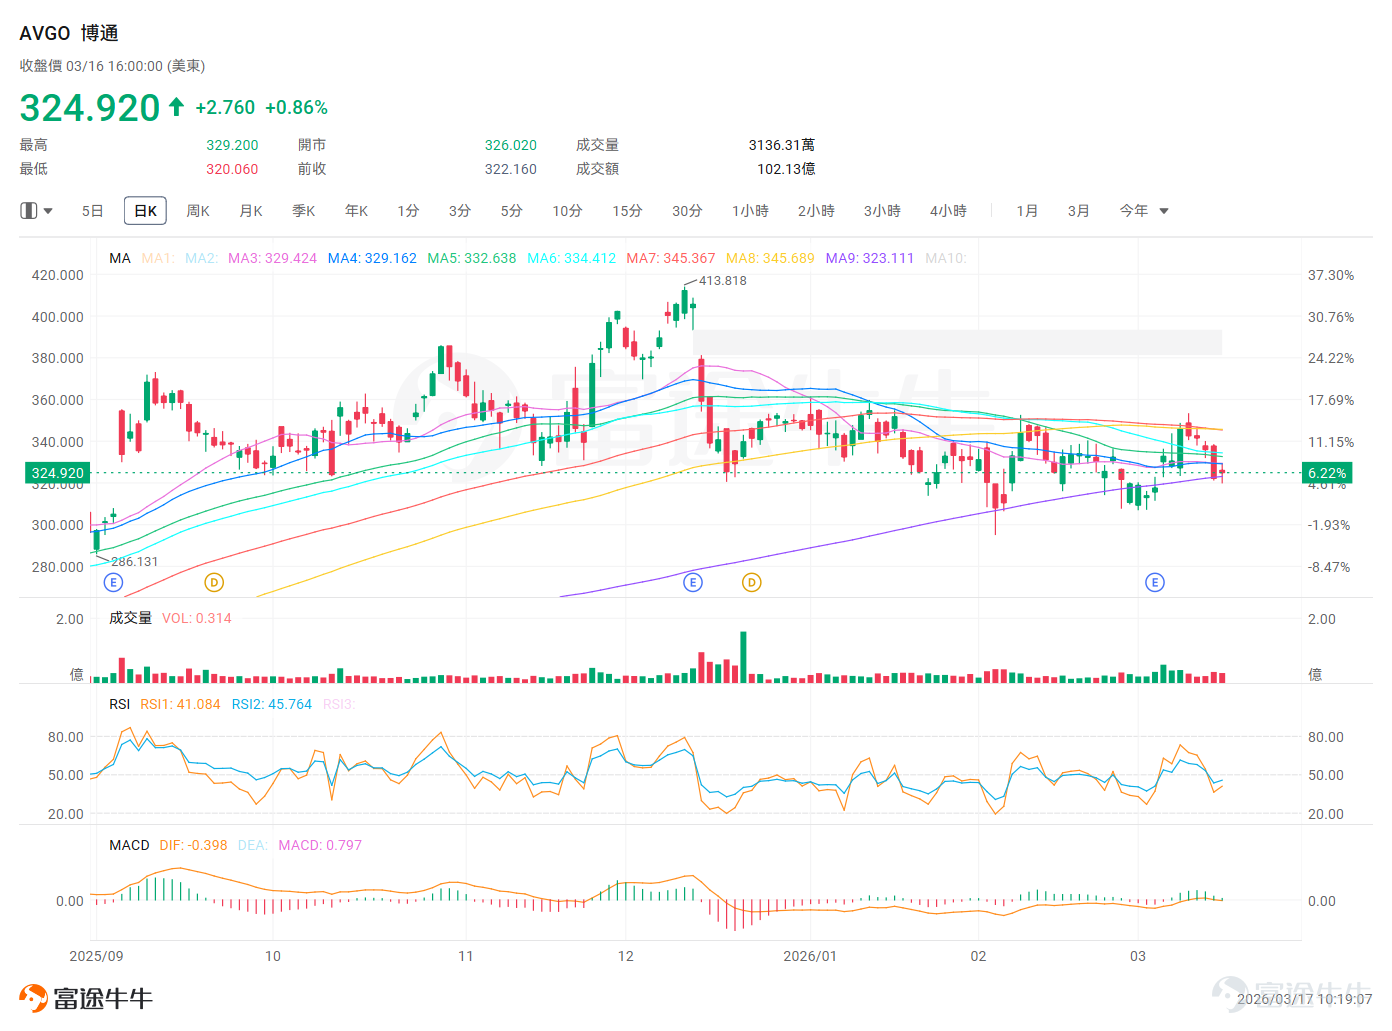Click the 開市 value 326.020
1392x1031 pixels.
point(511,145)
